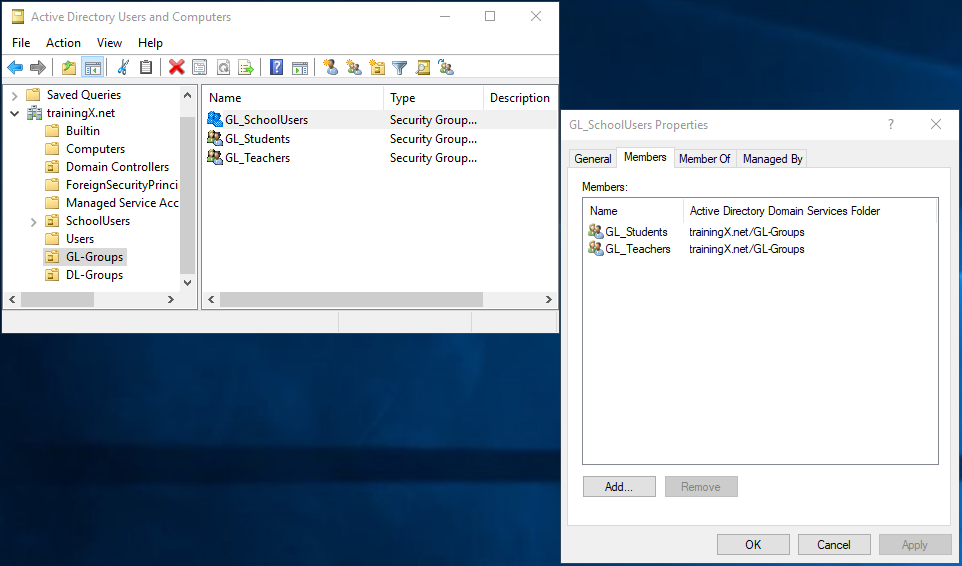The width and height of the screenshot is (962, 566).
Task: Click Add to group toolbar icon
Action: pos(446,67)
